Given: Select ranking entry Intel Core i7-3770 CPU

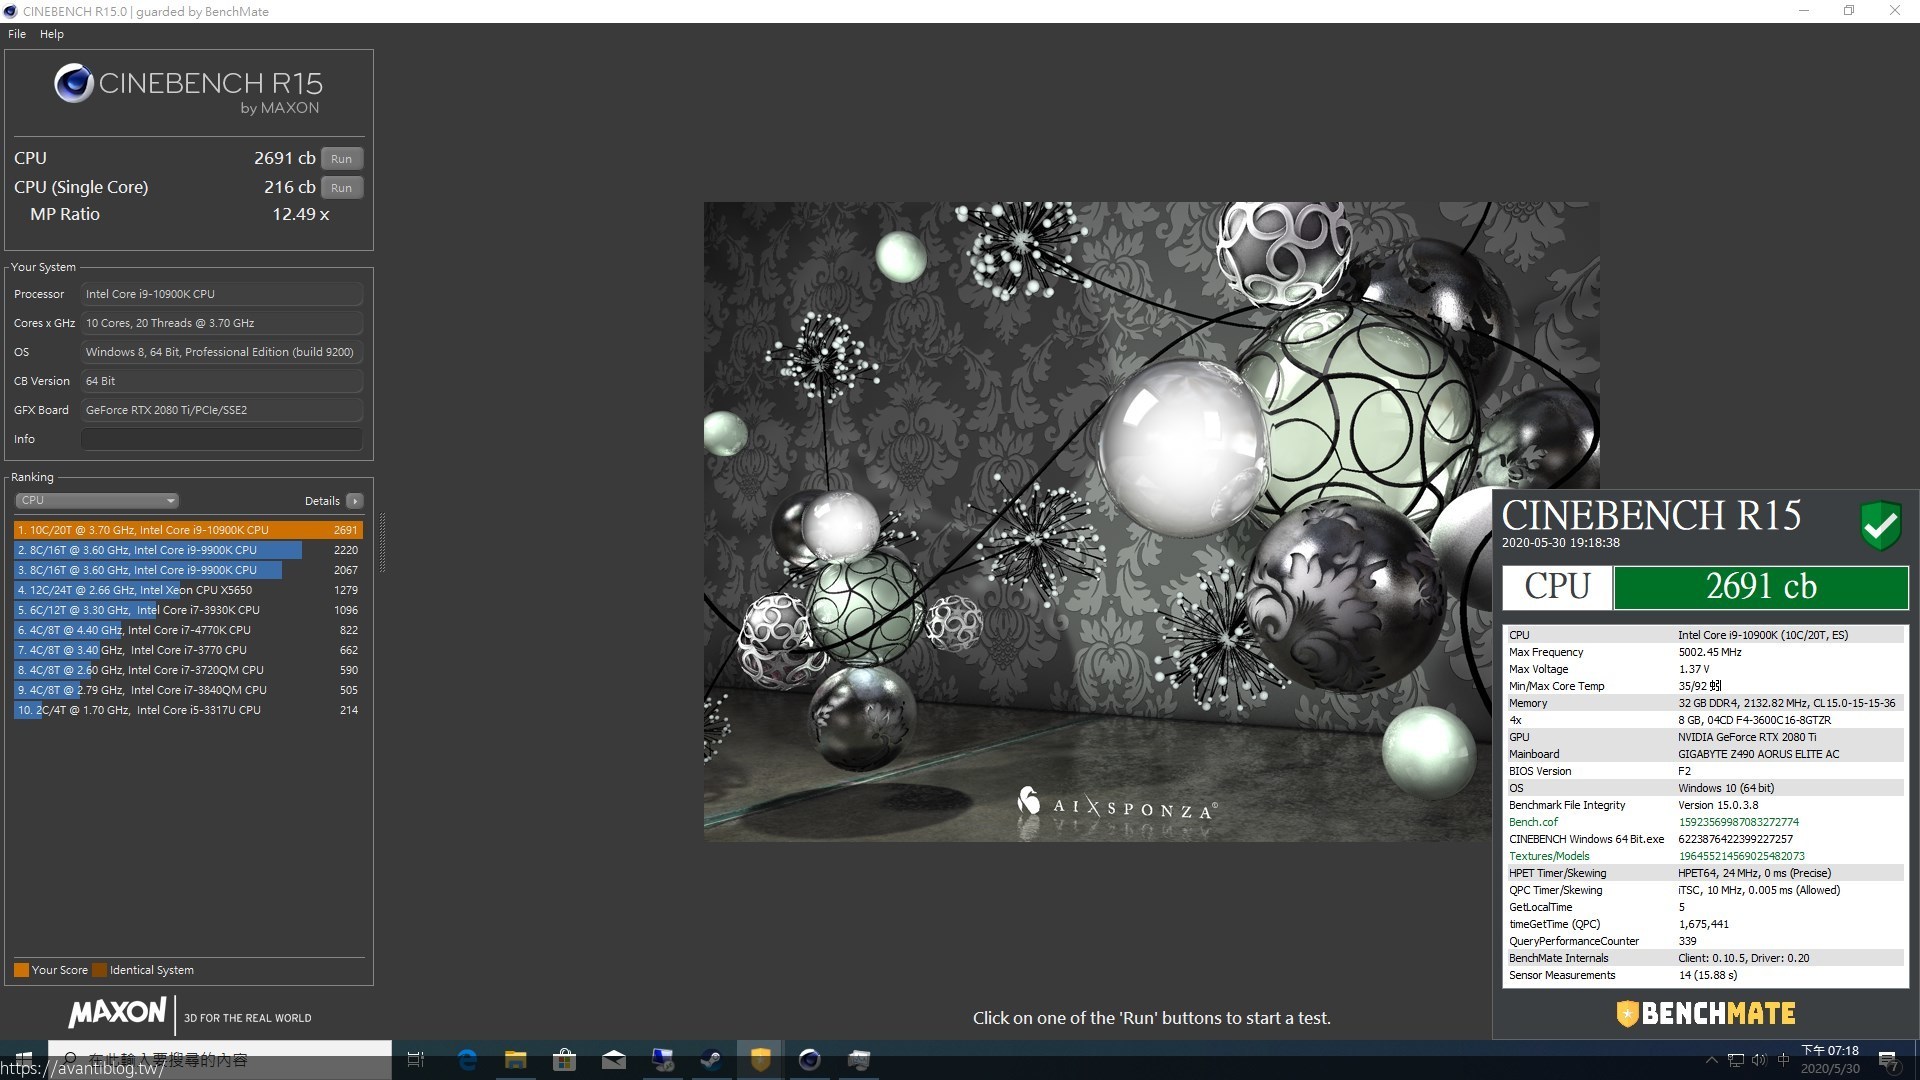Looking at the screenshot, I should tap(188, 650).
